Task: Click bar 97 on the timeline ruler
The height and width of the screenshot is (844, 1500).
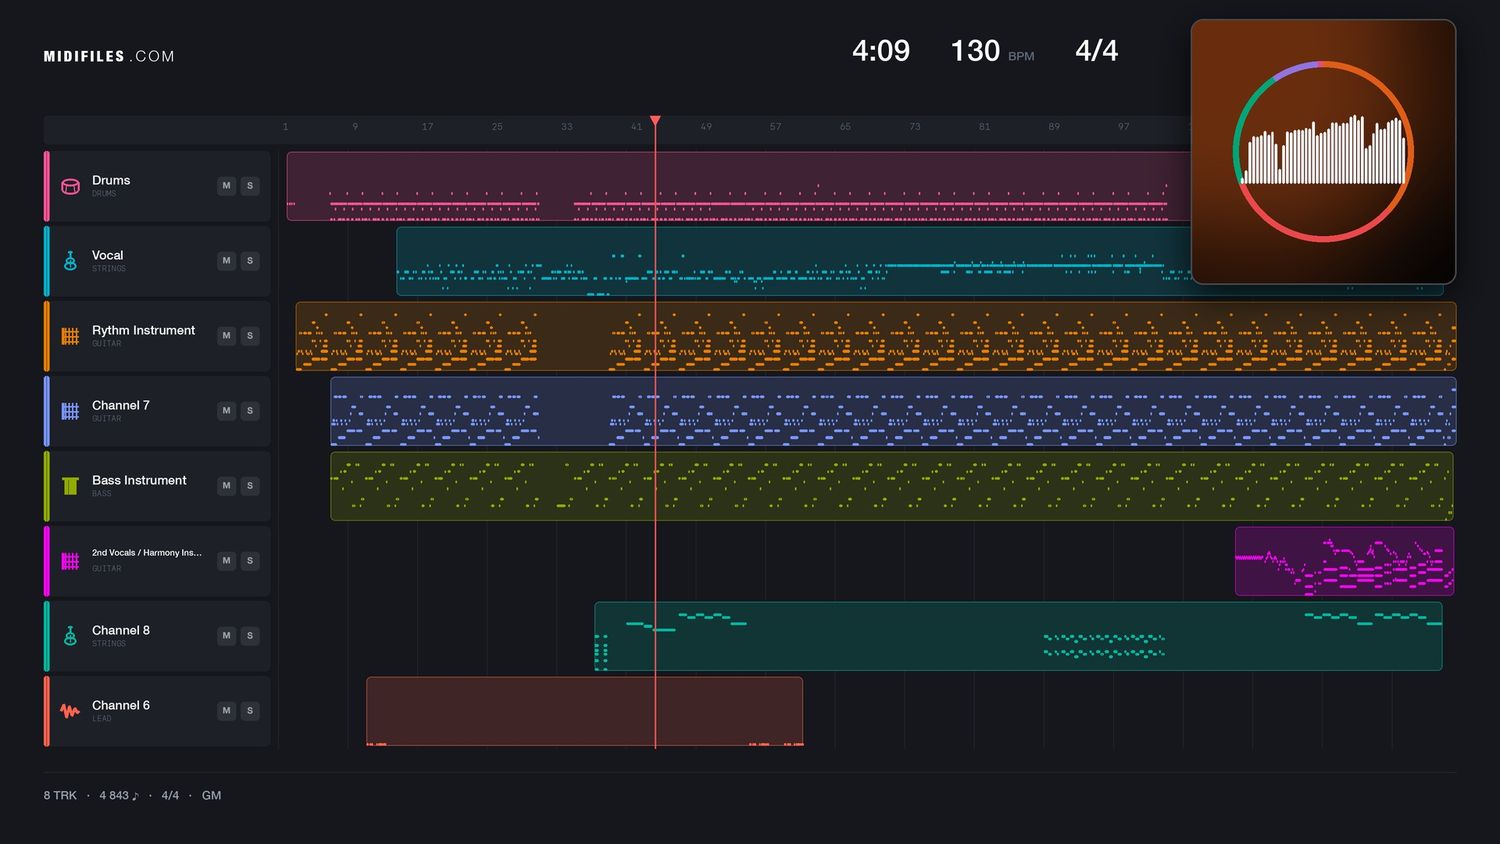Action: [1123, 127]
